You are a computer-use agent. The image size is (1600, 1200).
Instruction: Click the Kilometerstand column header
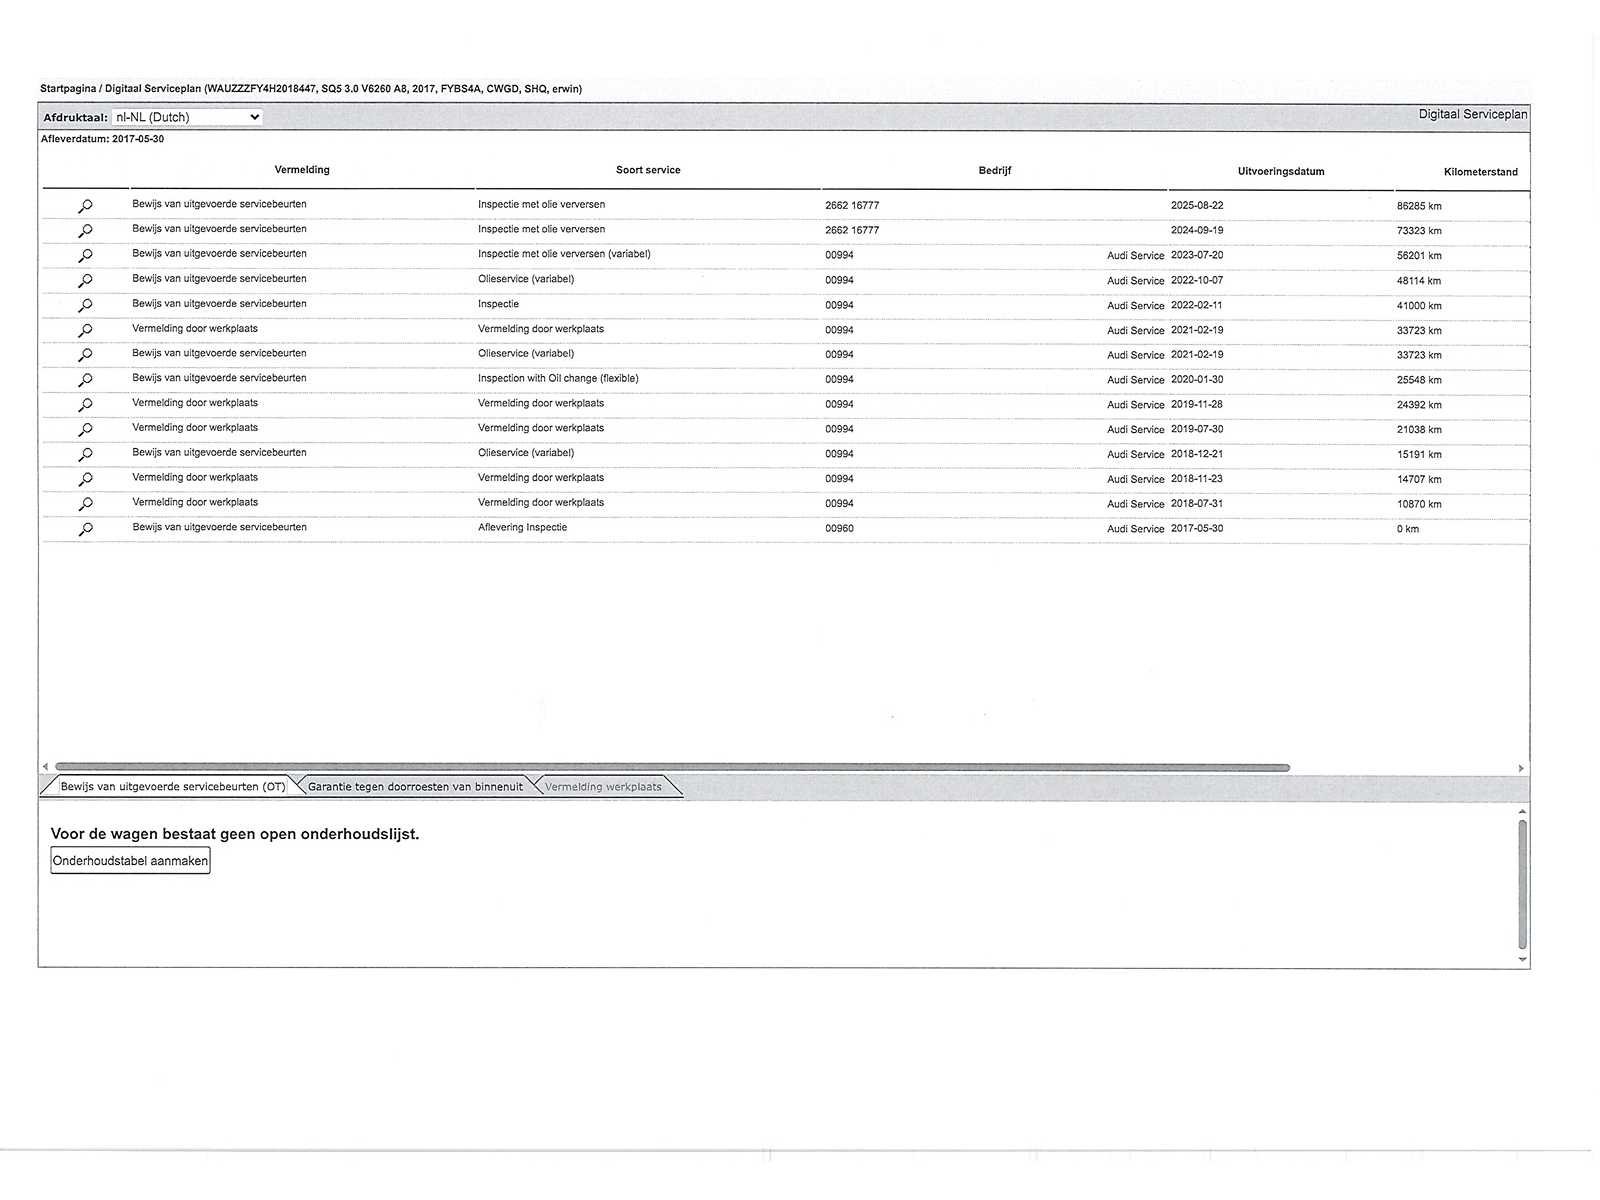pos(1480,172)
